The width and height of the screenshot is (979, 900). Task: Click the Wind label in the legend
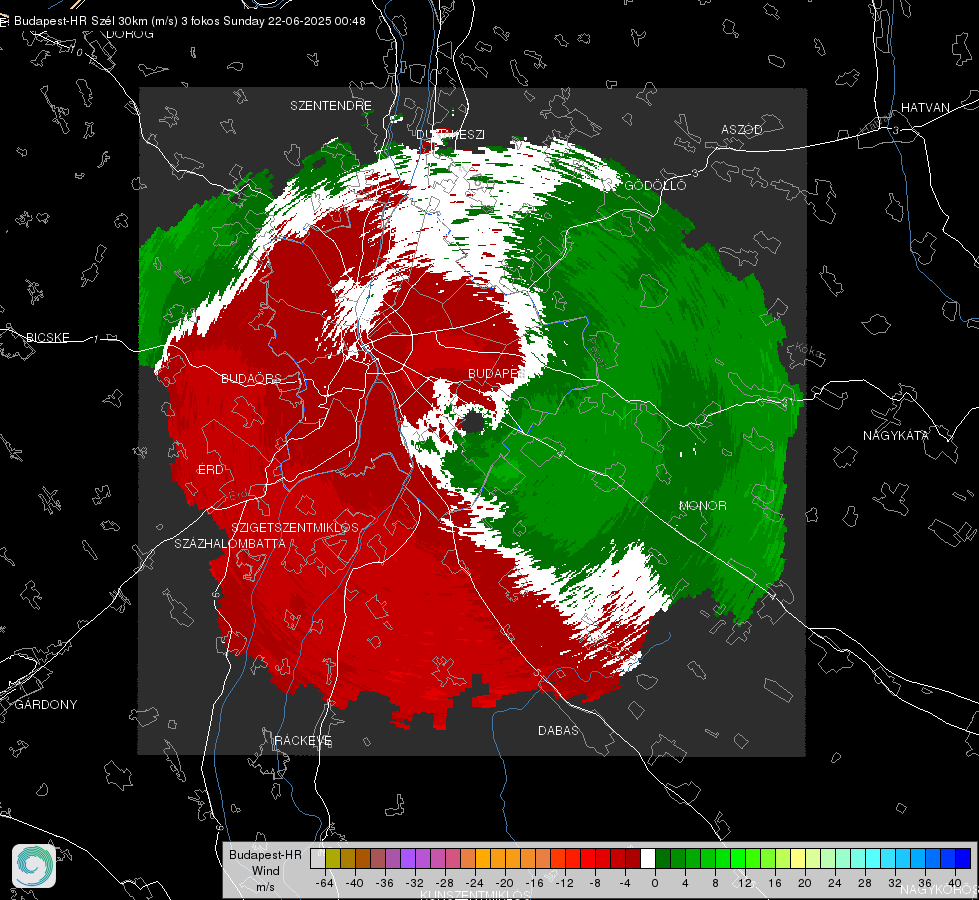[265, 871]
